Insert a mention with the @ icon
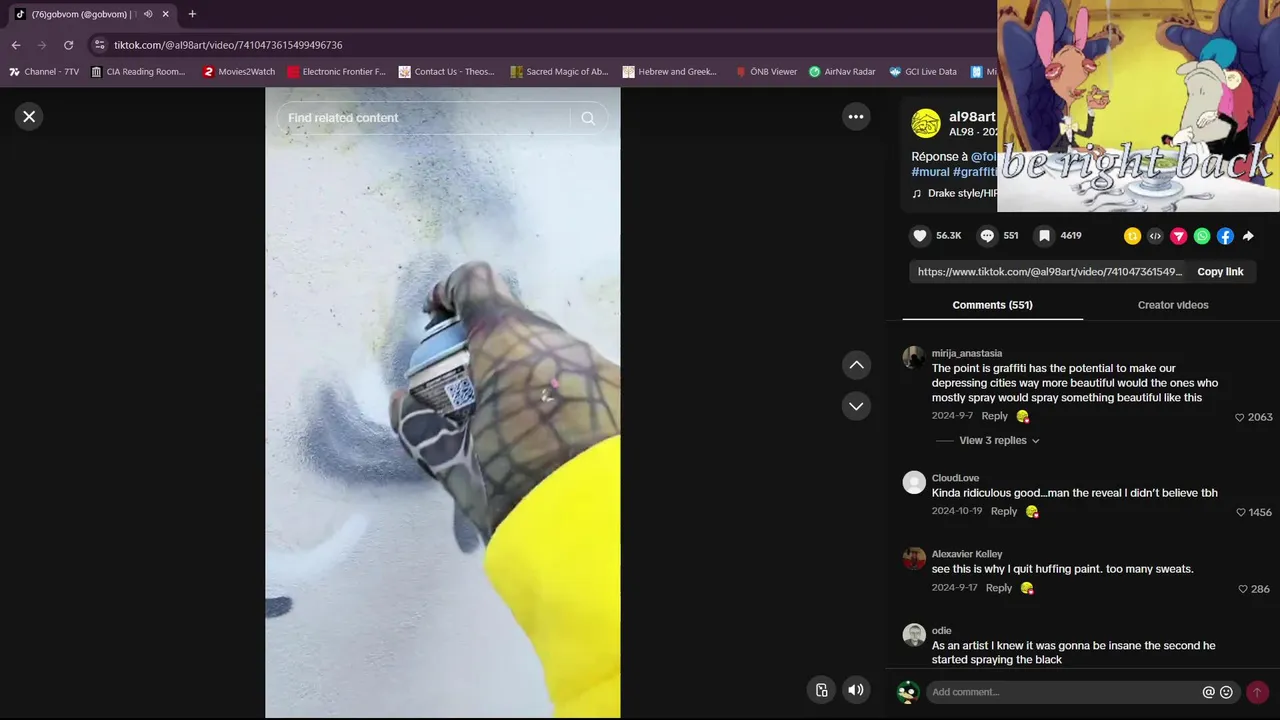1280x720 pixels. (1208, 692)
